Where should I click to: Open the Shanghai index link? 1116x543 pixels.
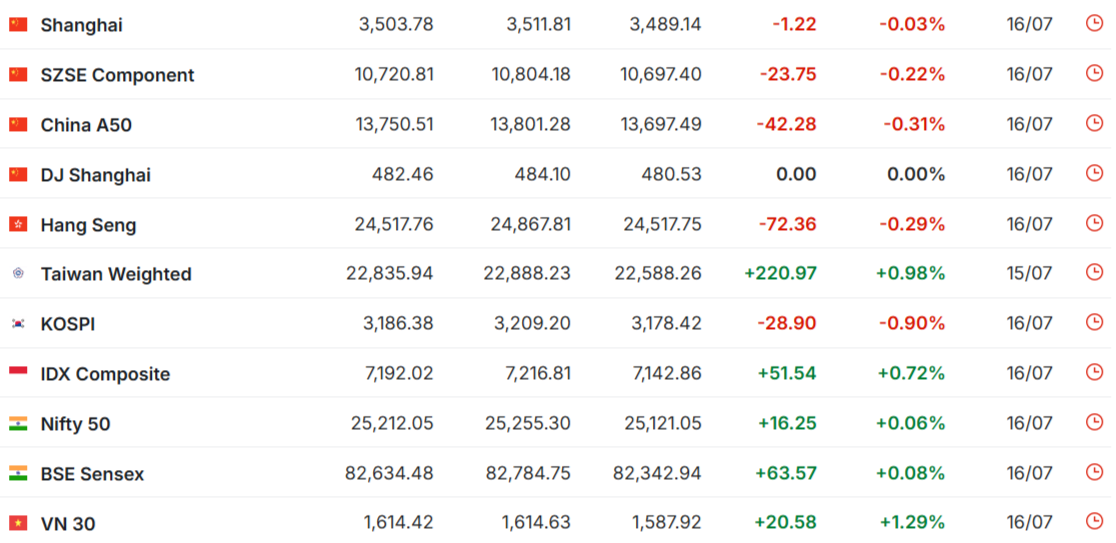coord(81,25)
